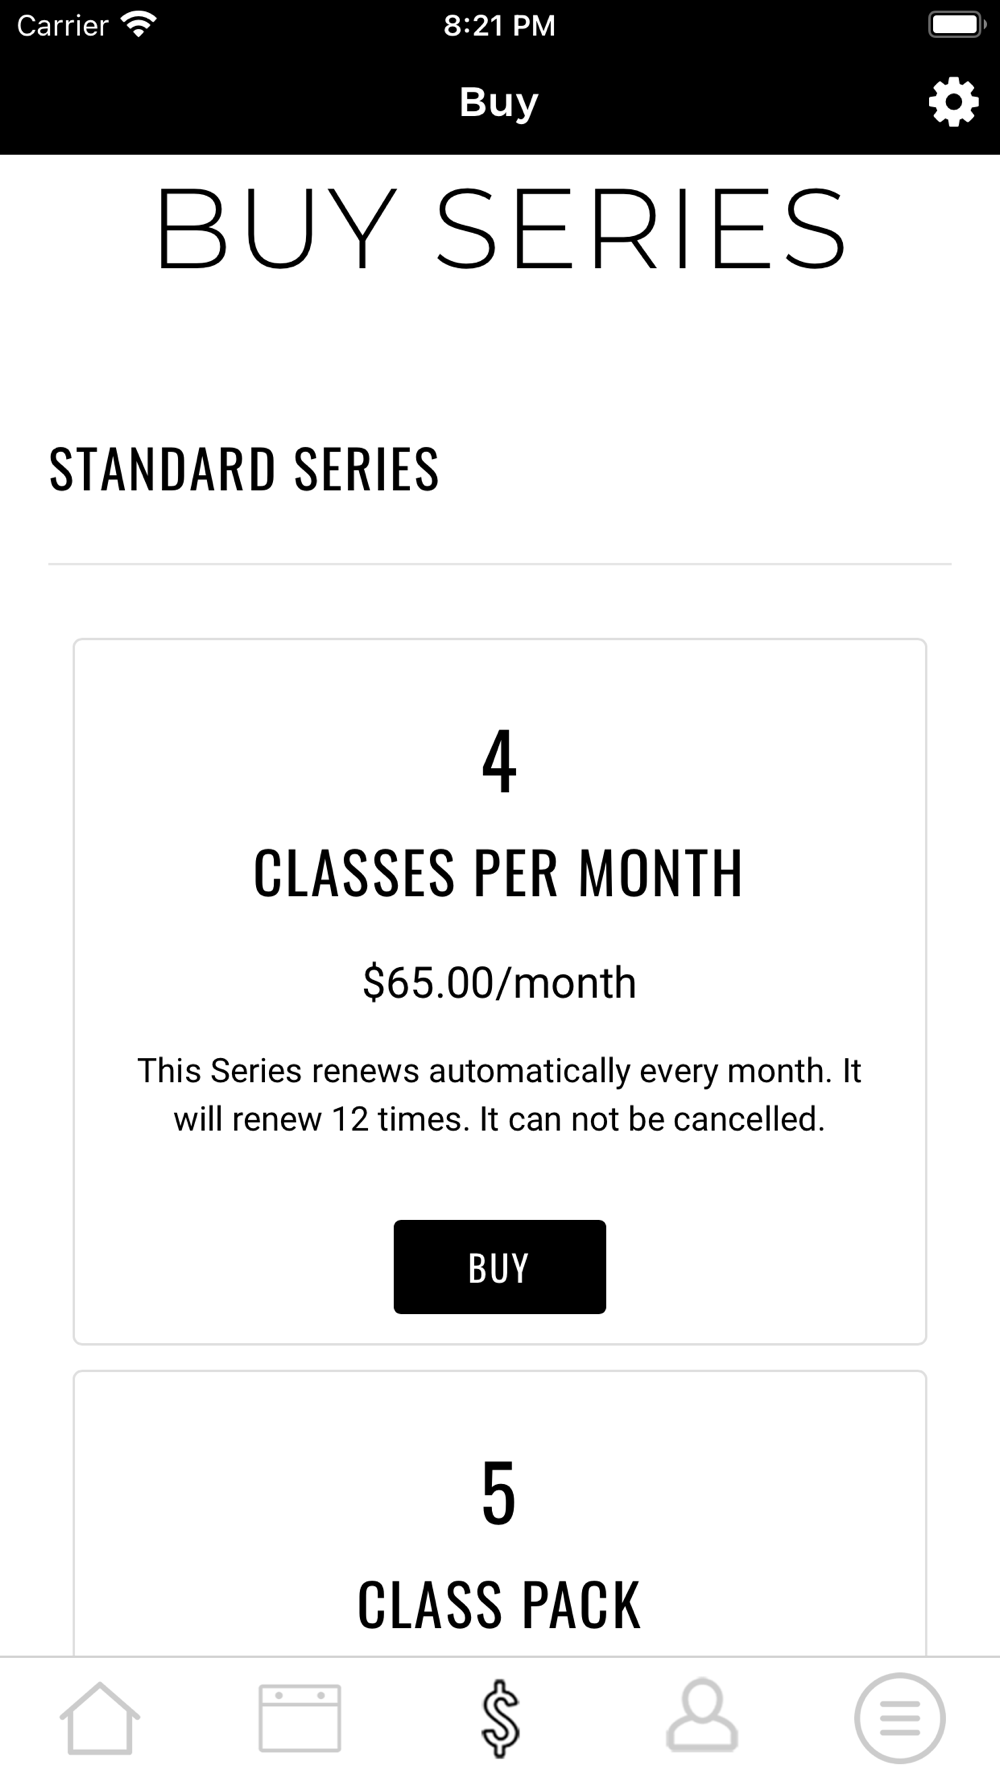
Task: Open the settings gear icon
Action: 953,102
